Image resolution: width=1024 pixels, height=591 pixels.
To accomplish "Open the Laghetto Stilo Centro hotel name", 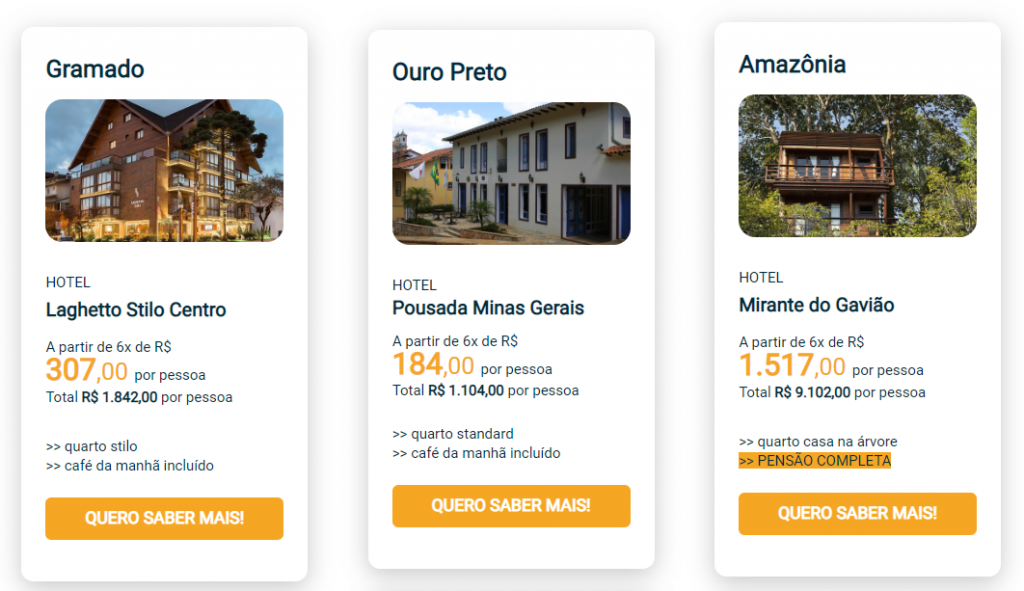I will coord(136,309).
